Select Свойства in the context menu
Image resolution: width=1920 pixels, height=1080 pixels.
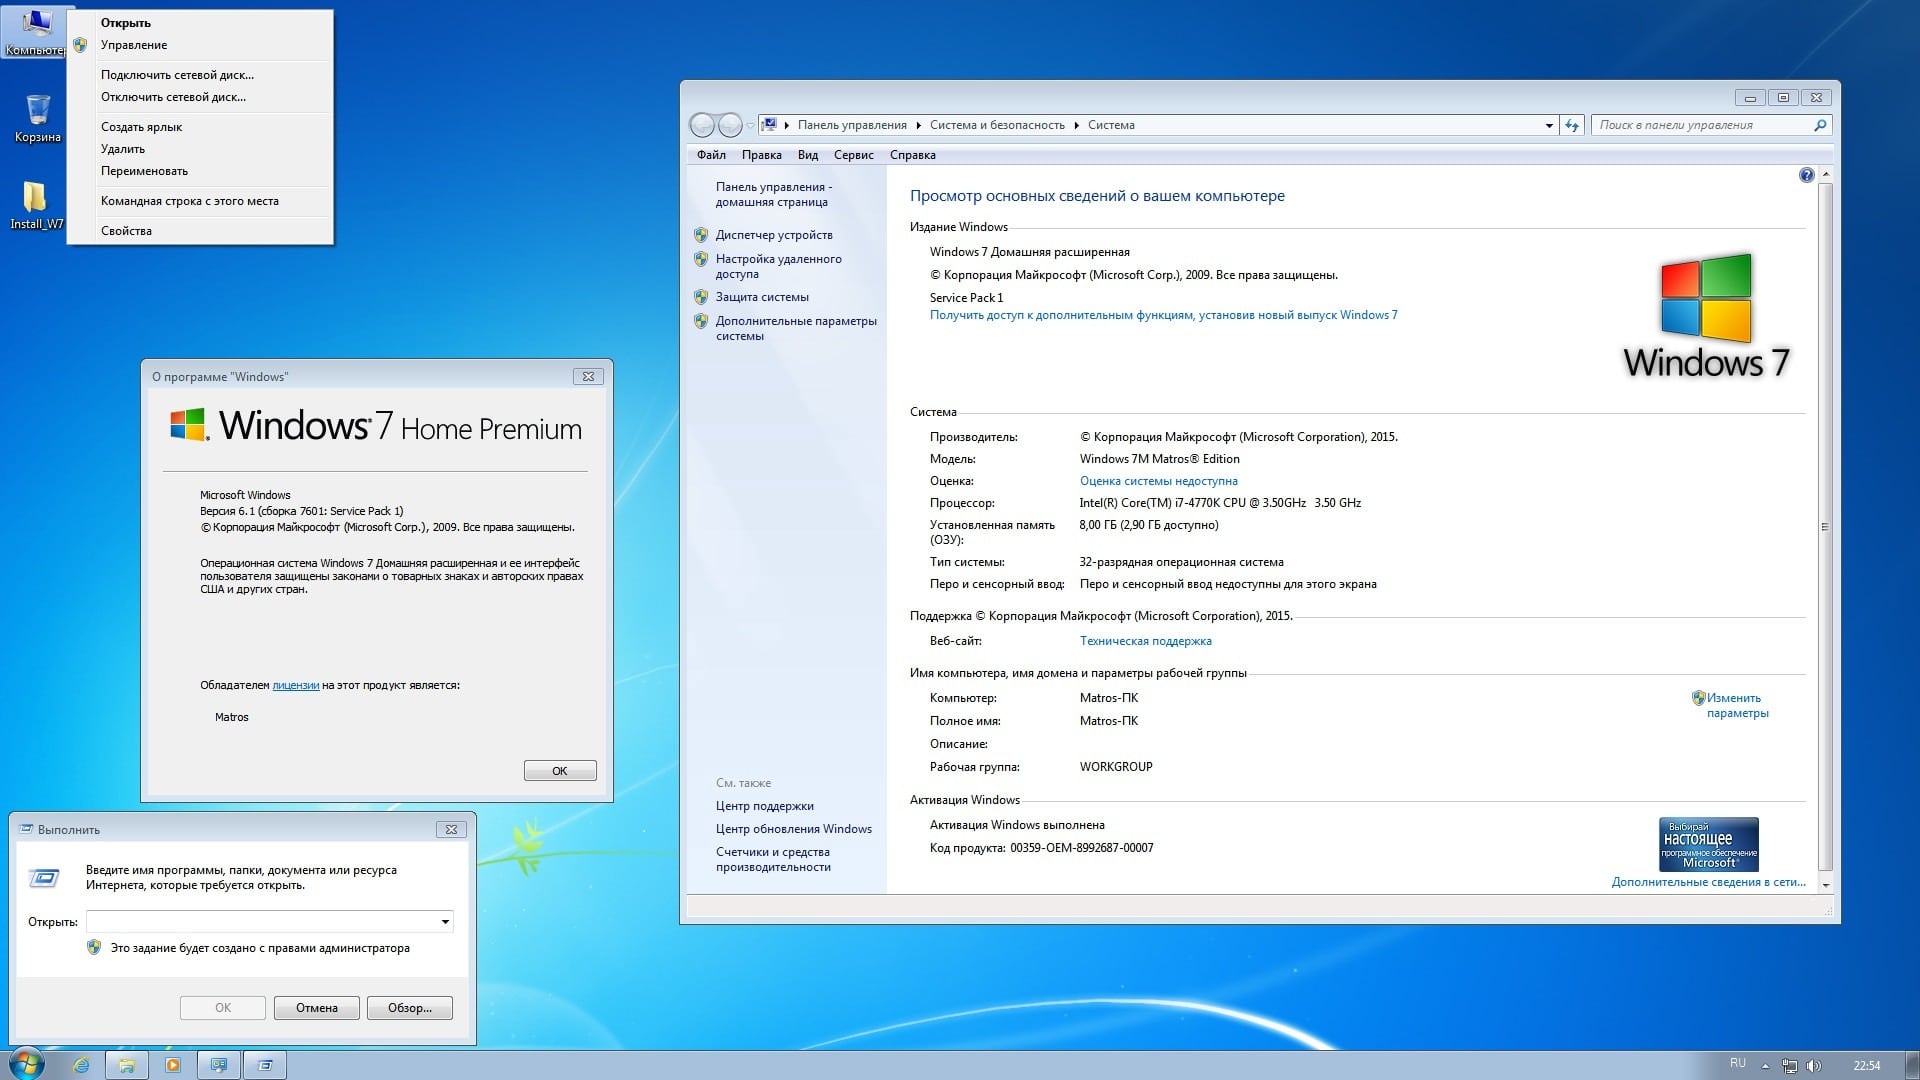pyautogui.click(x=126, y=231)
